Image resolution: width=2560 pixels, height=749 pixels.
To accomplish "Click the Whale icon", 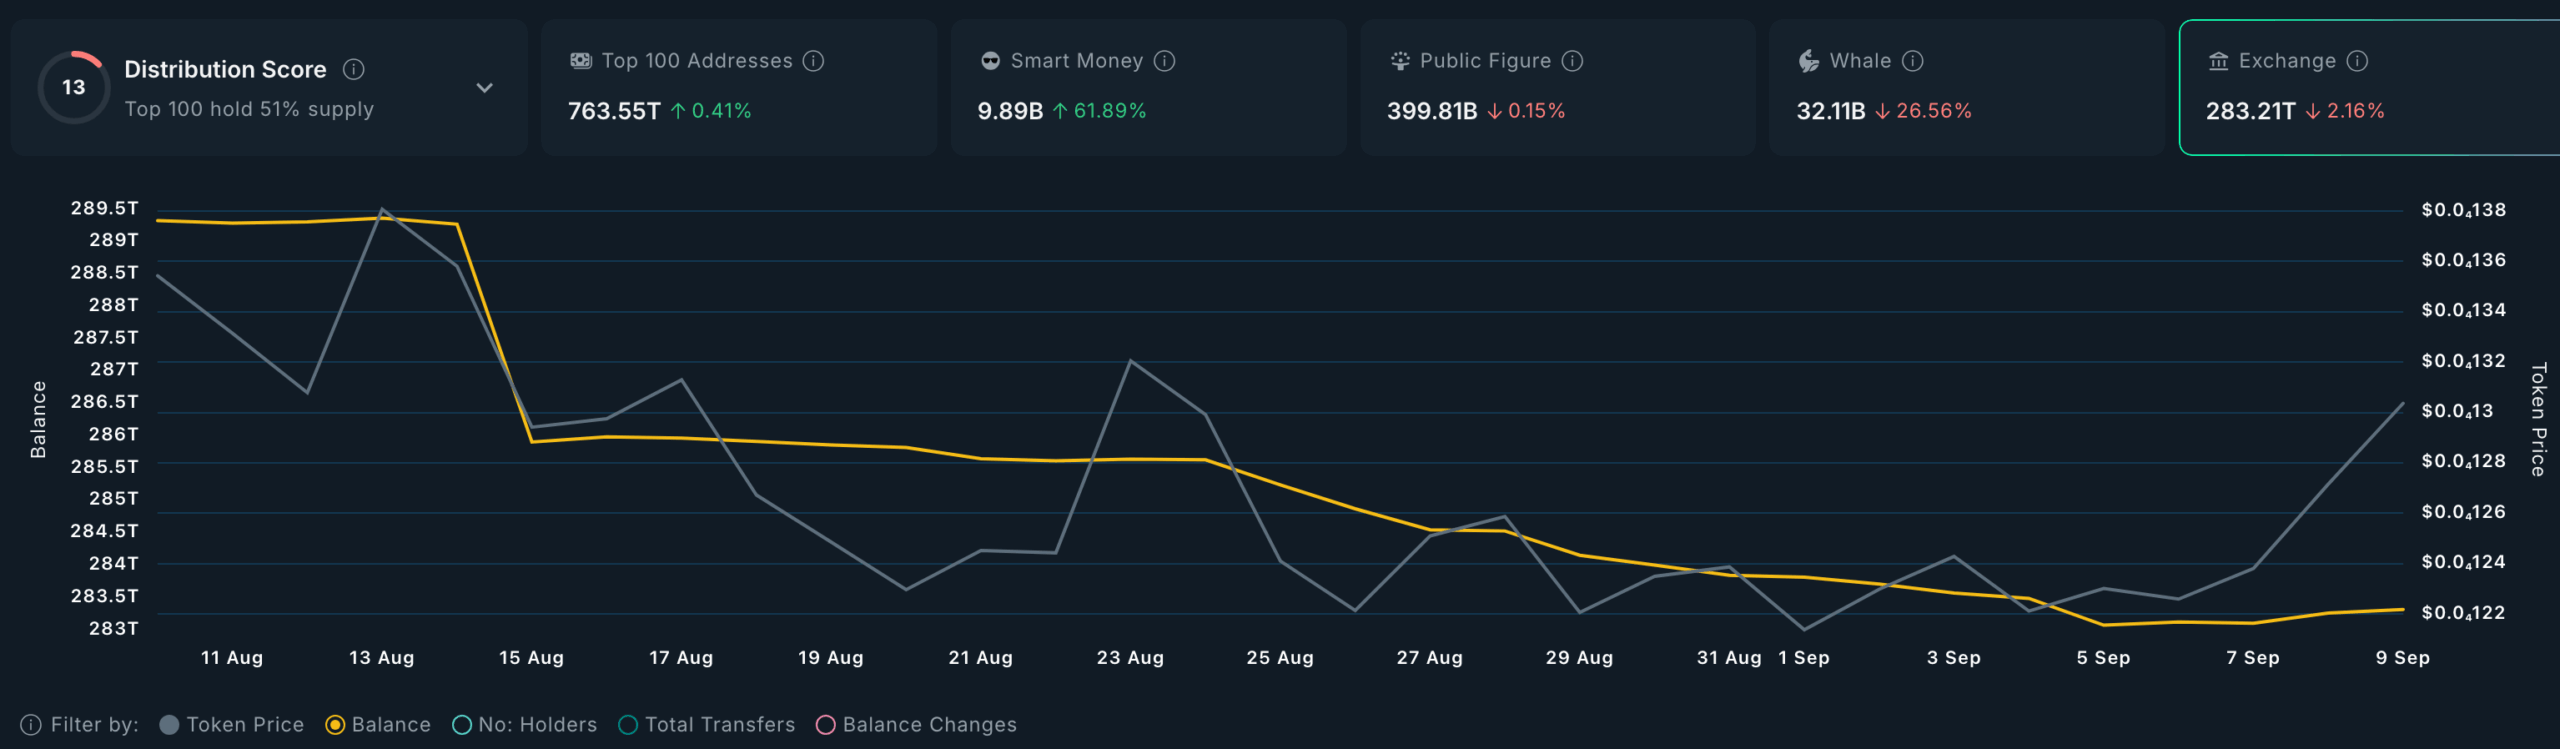I will point(1809,61).
